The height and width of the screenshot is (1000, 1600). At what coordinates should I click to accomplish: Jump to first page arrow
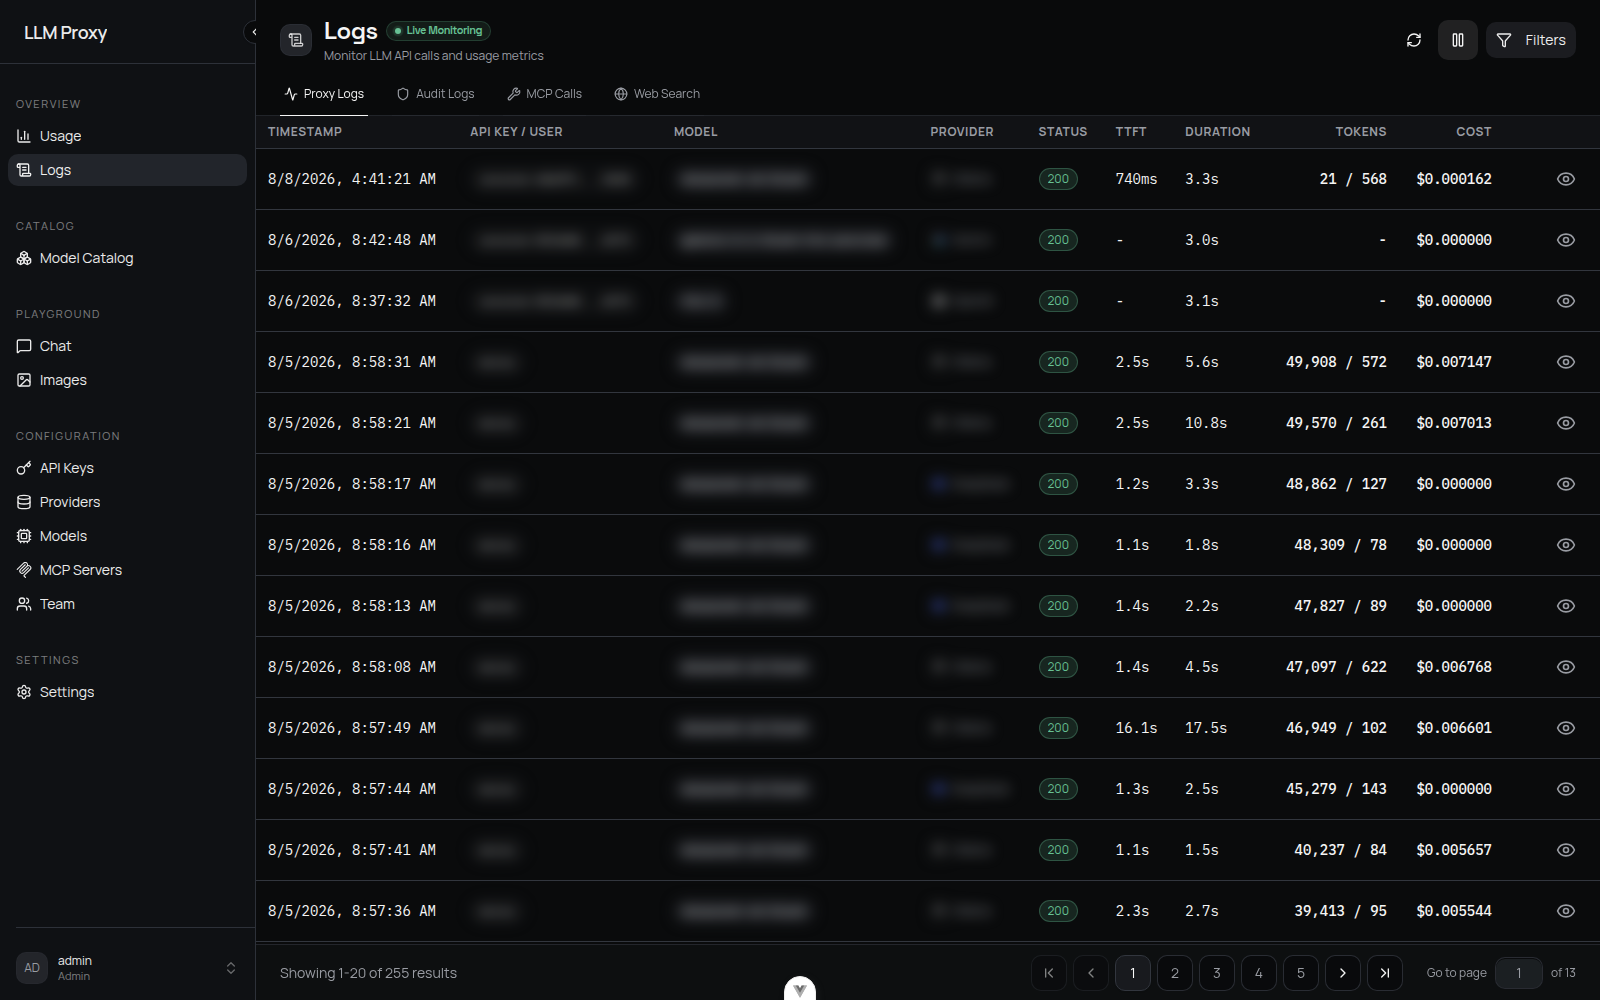(1049, 973)
